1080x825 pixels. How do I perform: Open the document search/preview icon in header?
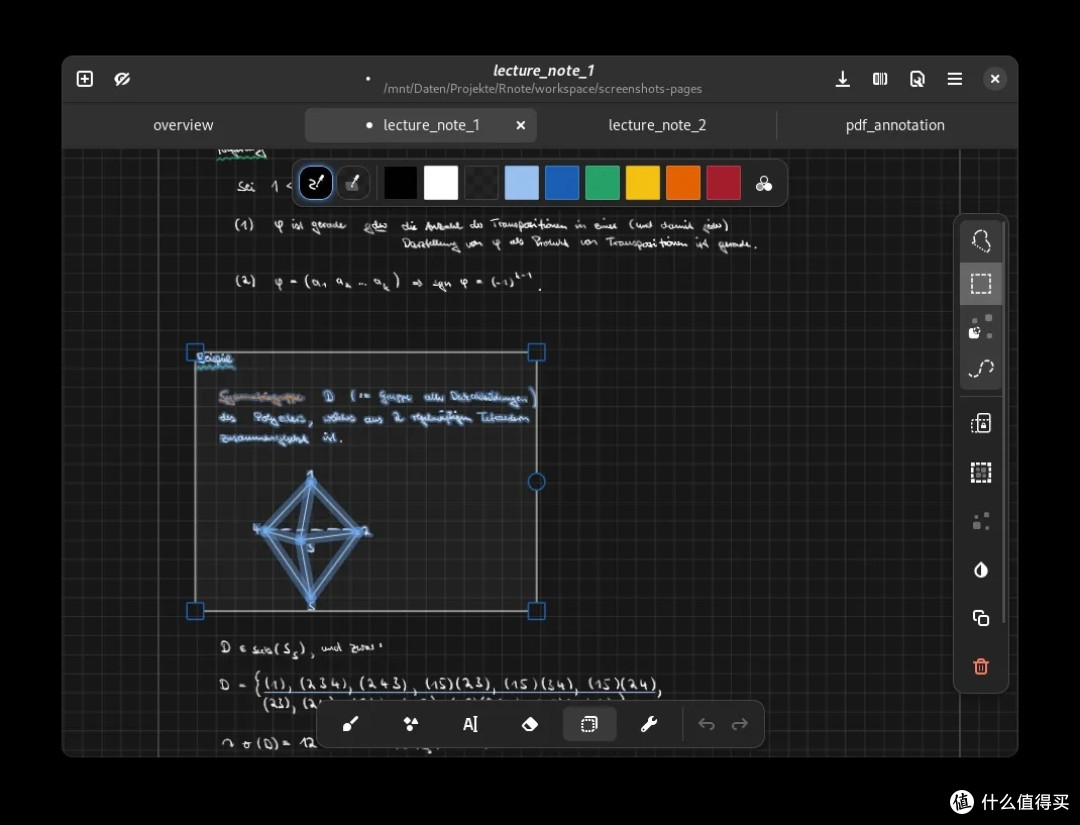(x=917, y=79)
